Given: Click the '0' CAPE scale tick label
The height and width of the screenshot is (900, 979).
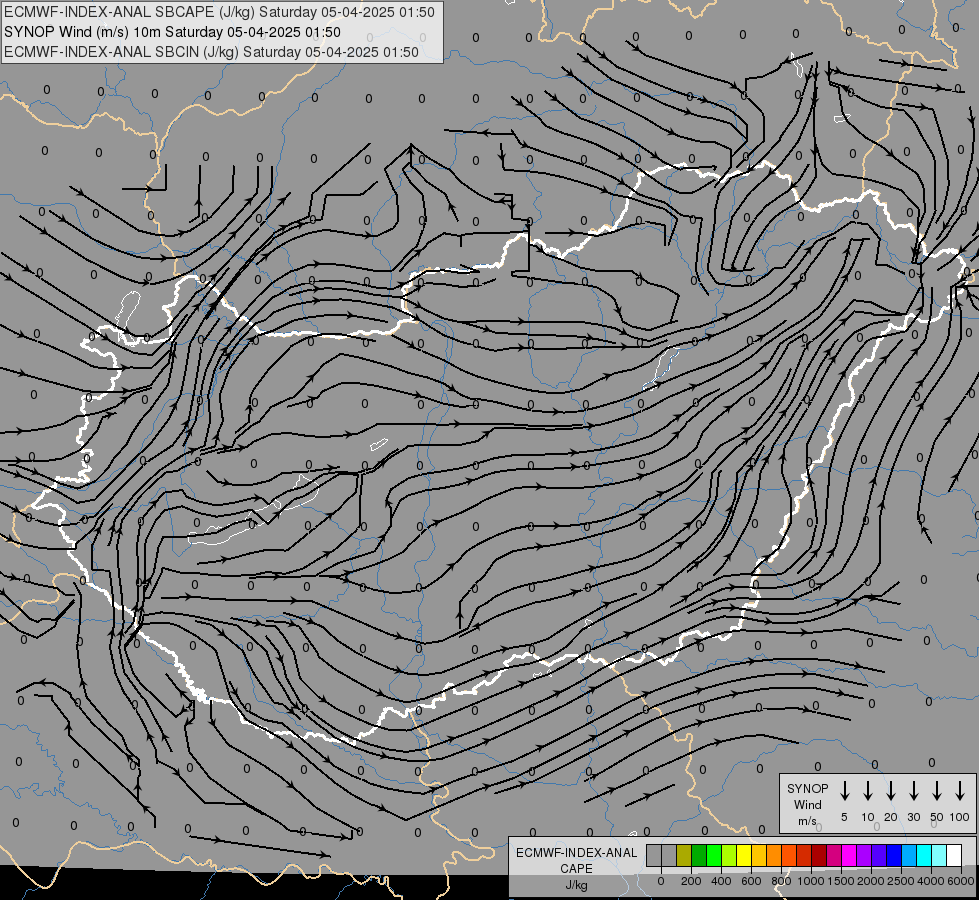Looking at the screenshot, I should [661, 881].
